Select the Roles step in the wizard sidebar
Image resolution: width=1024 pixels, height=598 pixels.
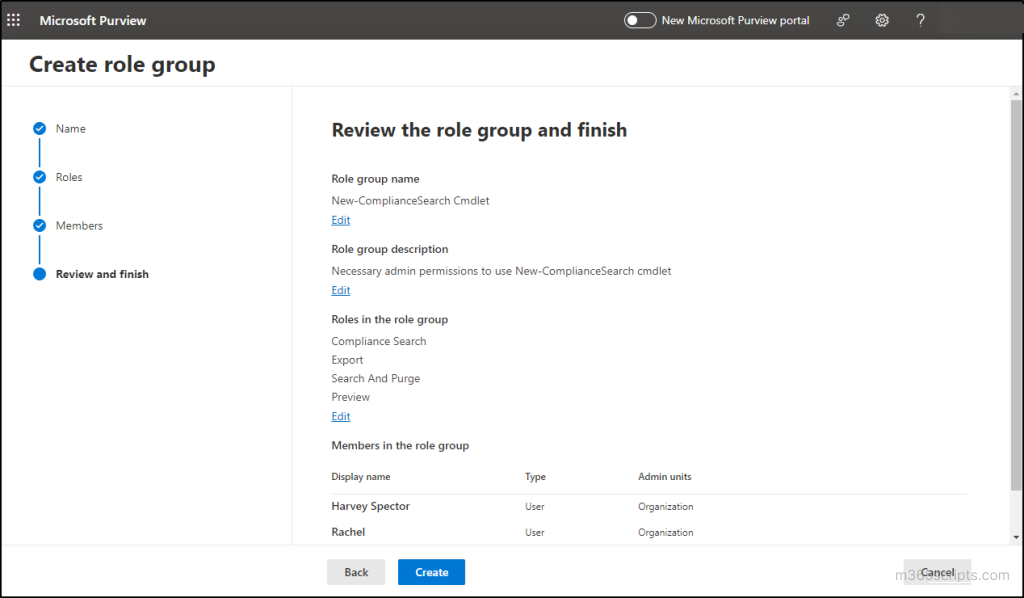click(70, 177)
